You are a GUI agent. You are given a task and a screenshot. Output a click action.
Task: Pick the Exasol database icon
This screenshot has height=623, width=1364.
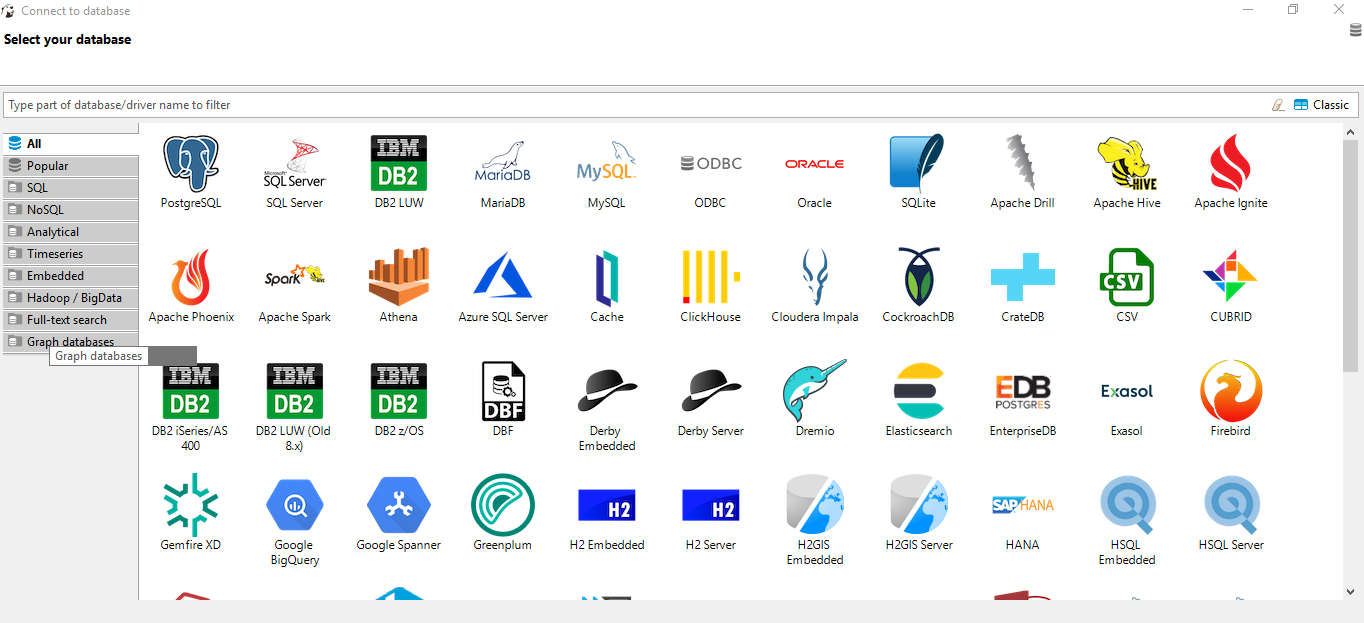pyautogui.click(x=1127, y=392)
